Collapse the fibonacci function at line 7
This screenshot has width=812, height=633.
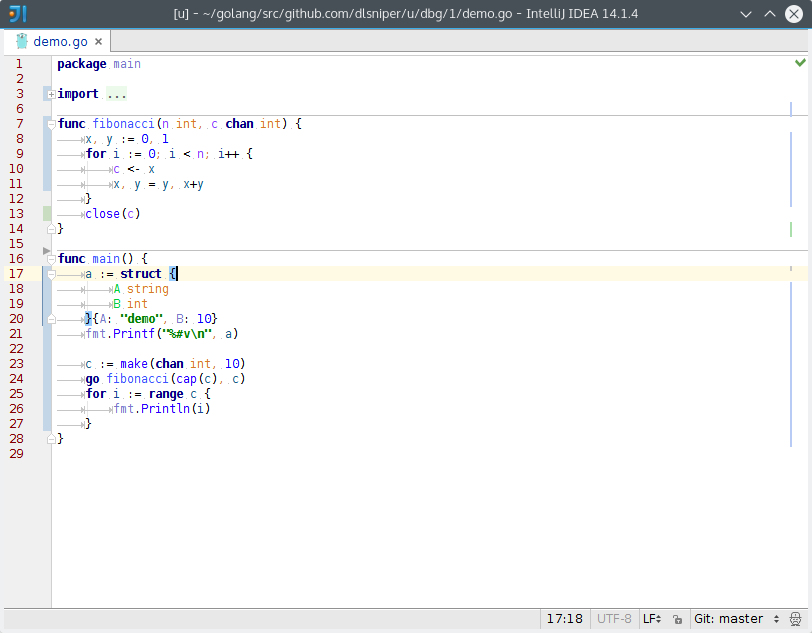click(x=51, y=124)
